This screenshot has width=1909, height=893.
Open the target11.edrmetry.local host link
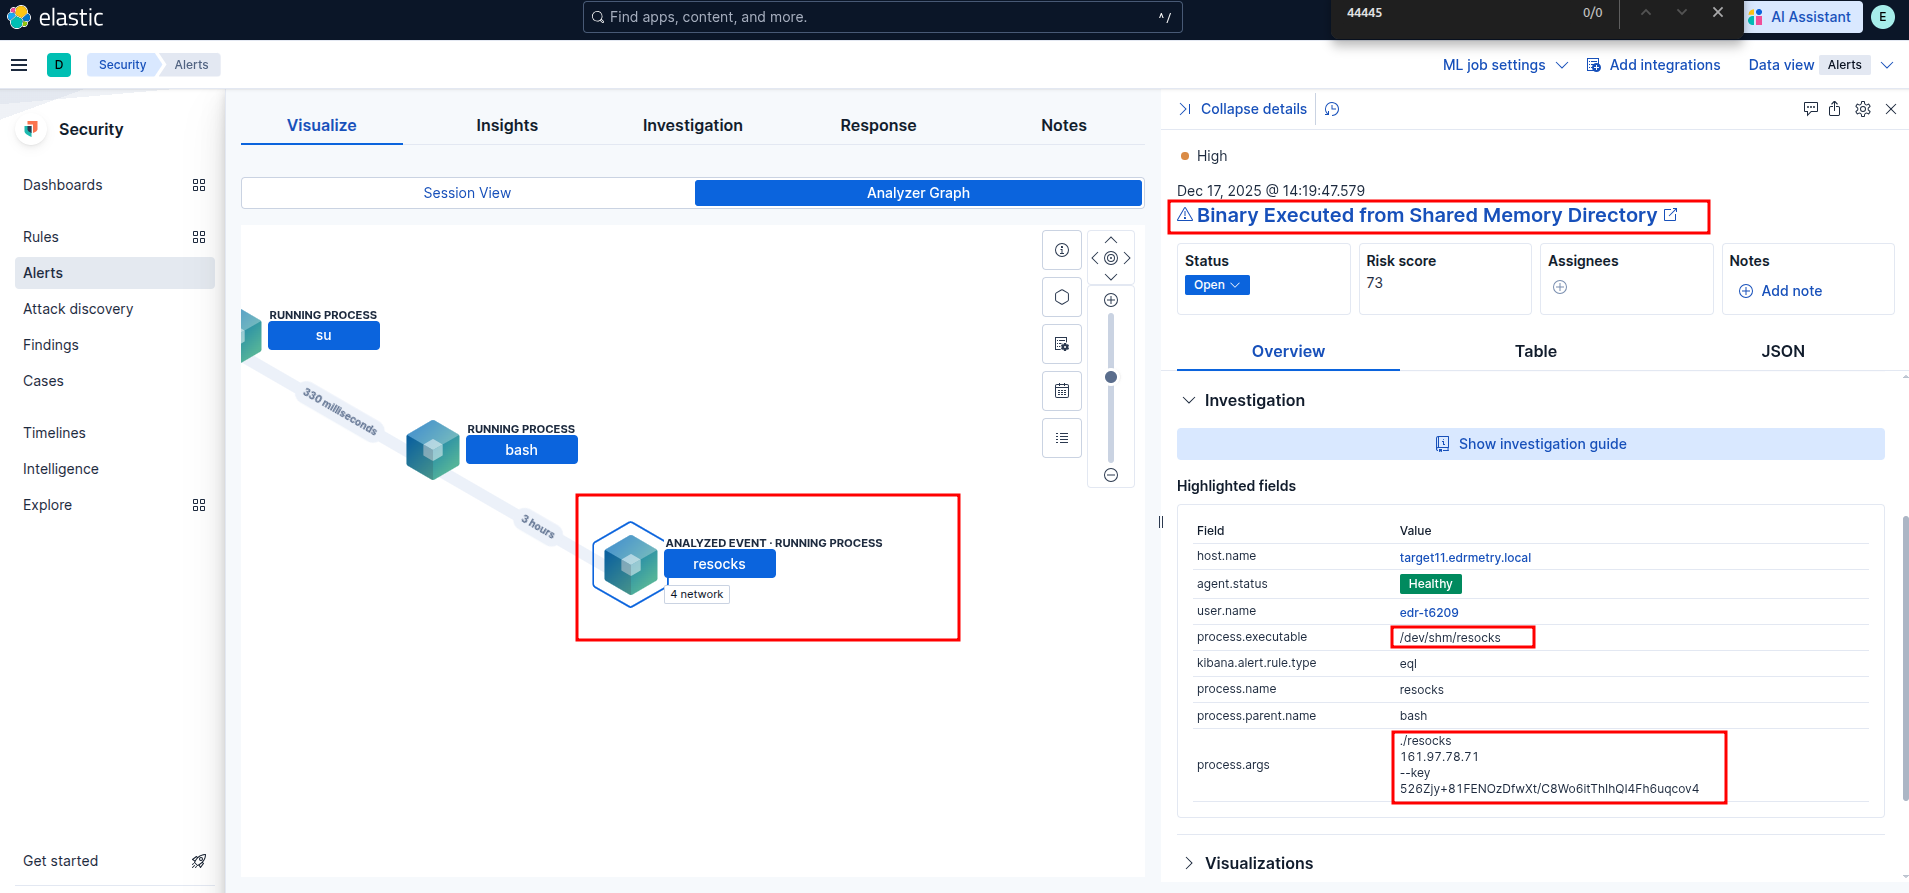click(x=1464, y=558)
